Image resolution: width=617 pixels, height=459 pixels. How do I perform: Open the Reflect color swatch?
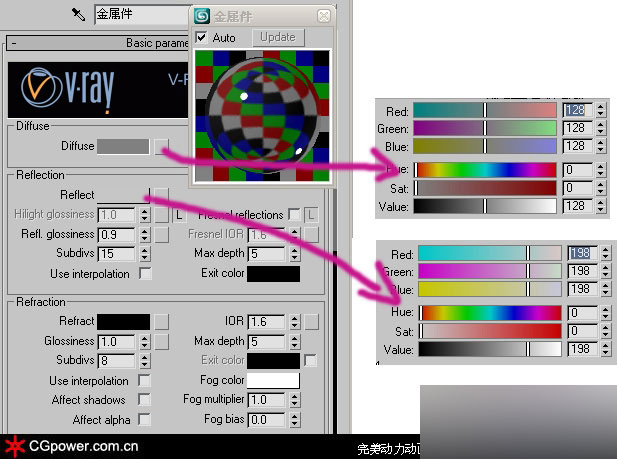[123, 195]
